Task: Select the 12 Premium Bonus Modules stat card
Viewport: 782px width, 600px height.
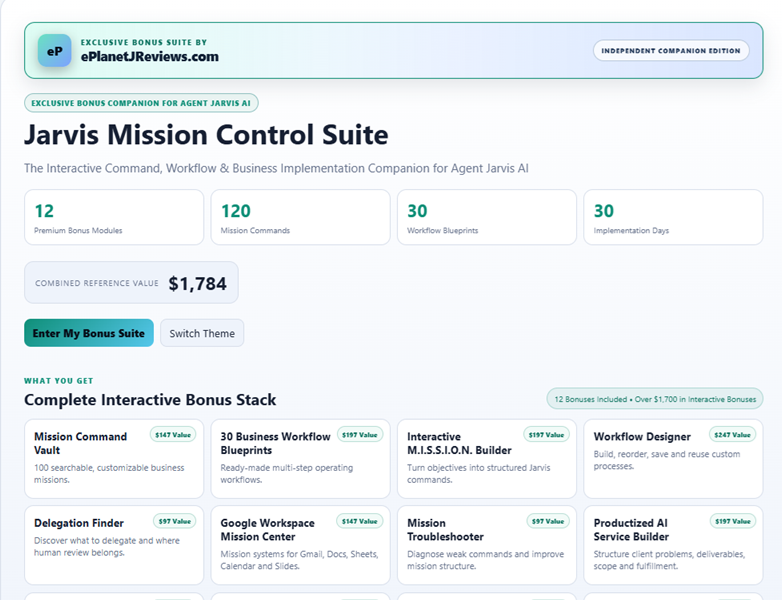Action: point(114,217)
